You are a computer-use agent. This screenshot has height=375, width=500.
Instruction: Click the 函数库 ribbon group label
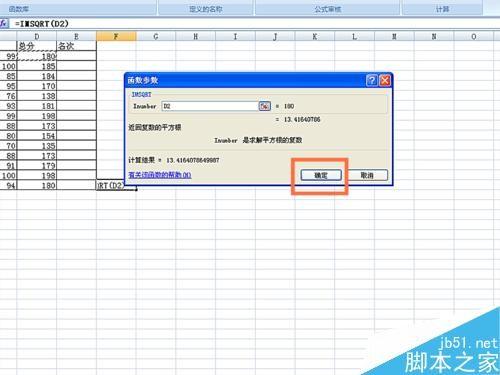[x=19, y=9]
